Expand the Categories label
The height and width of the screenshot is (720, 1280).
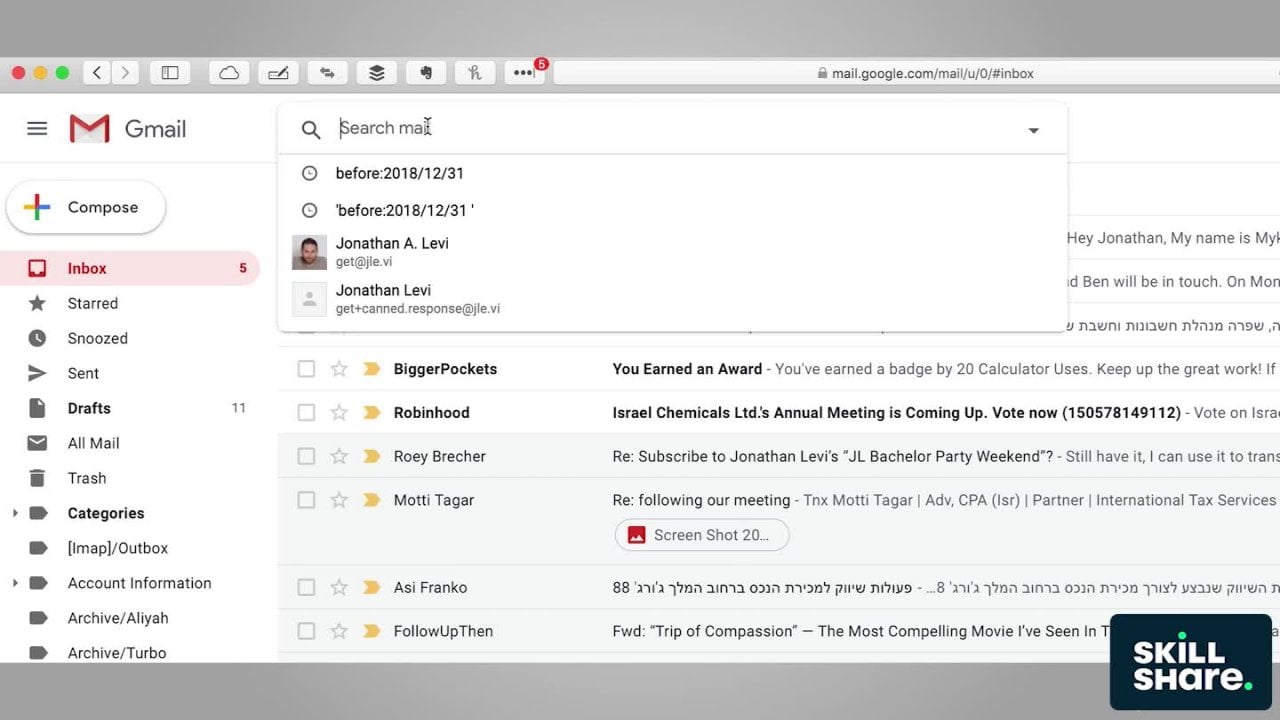click(15, 513)
